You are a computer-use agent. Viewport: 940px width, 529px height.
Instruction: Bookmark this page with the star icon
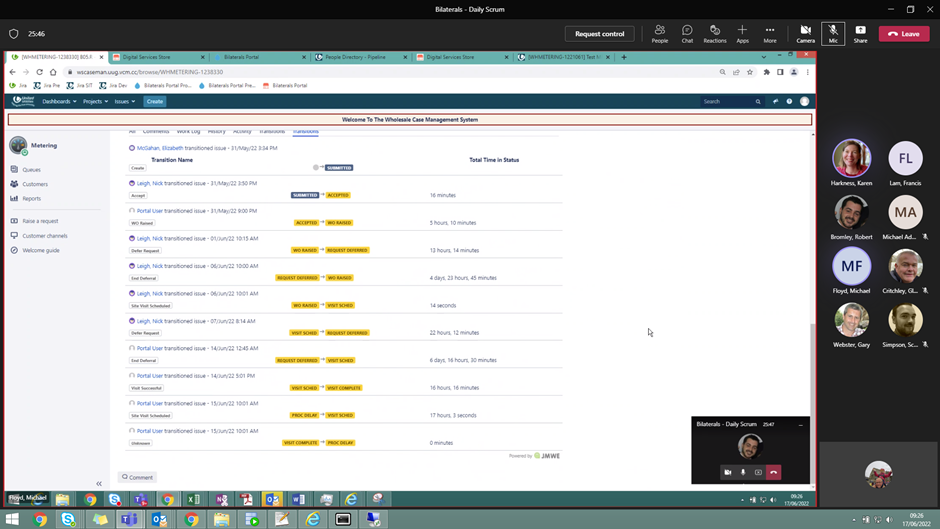click(749, 72)
